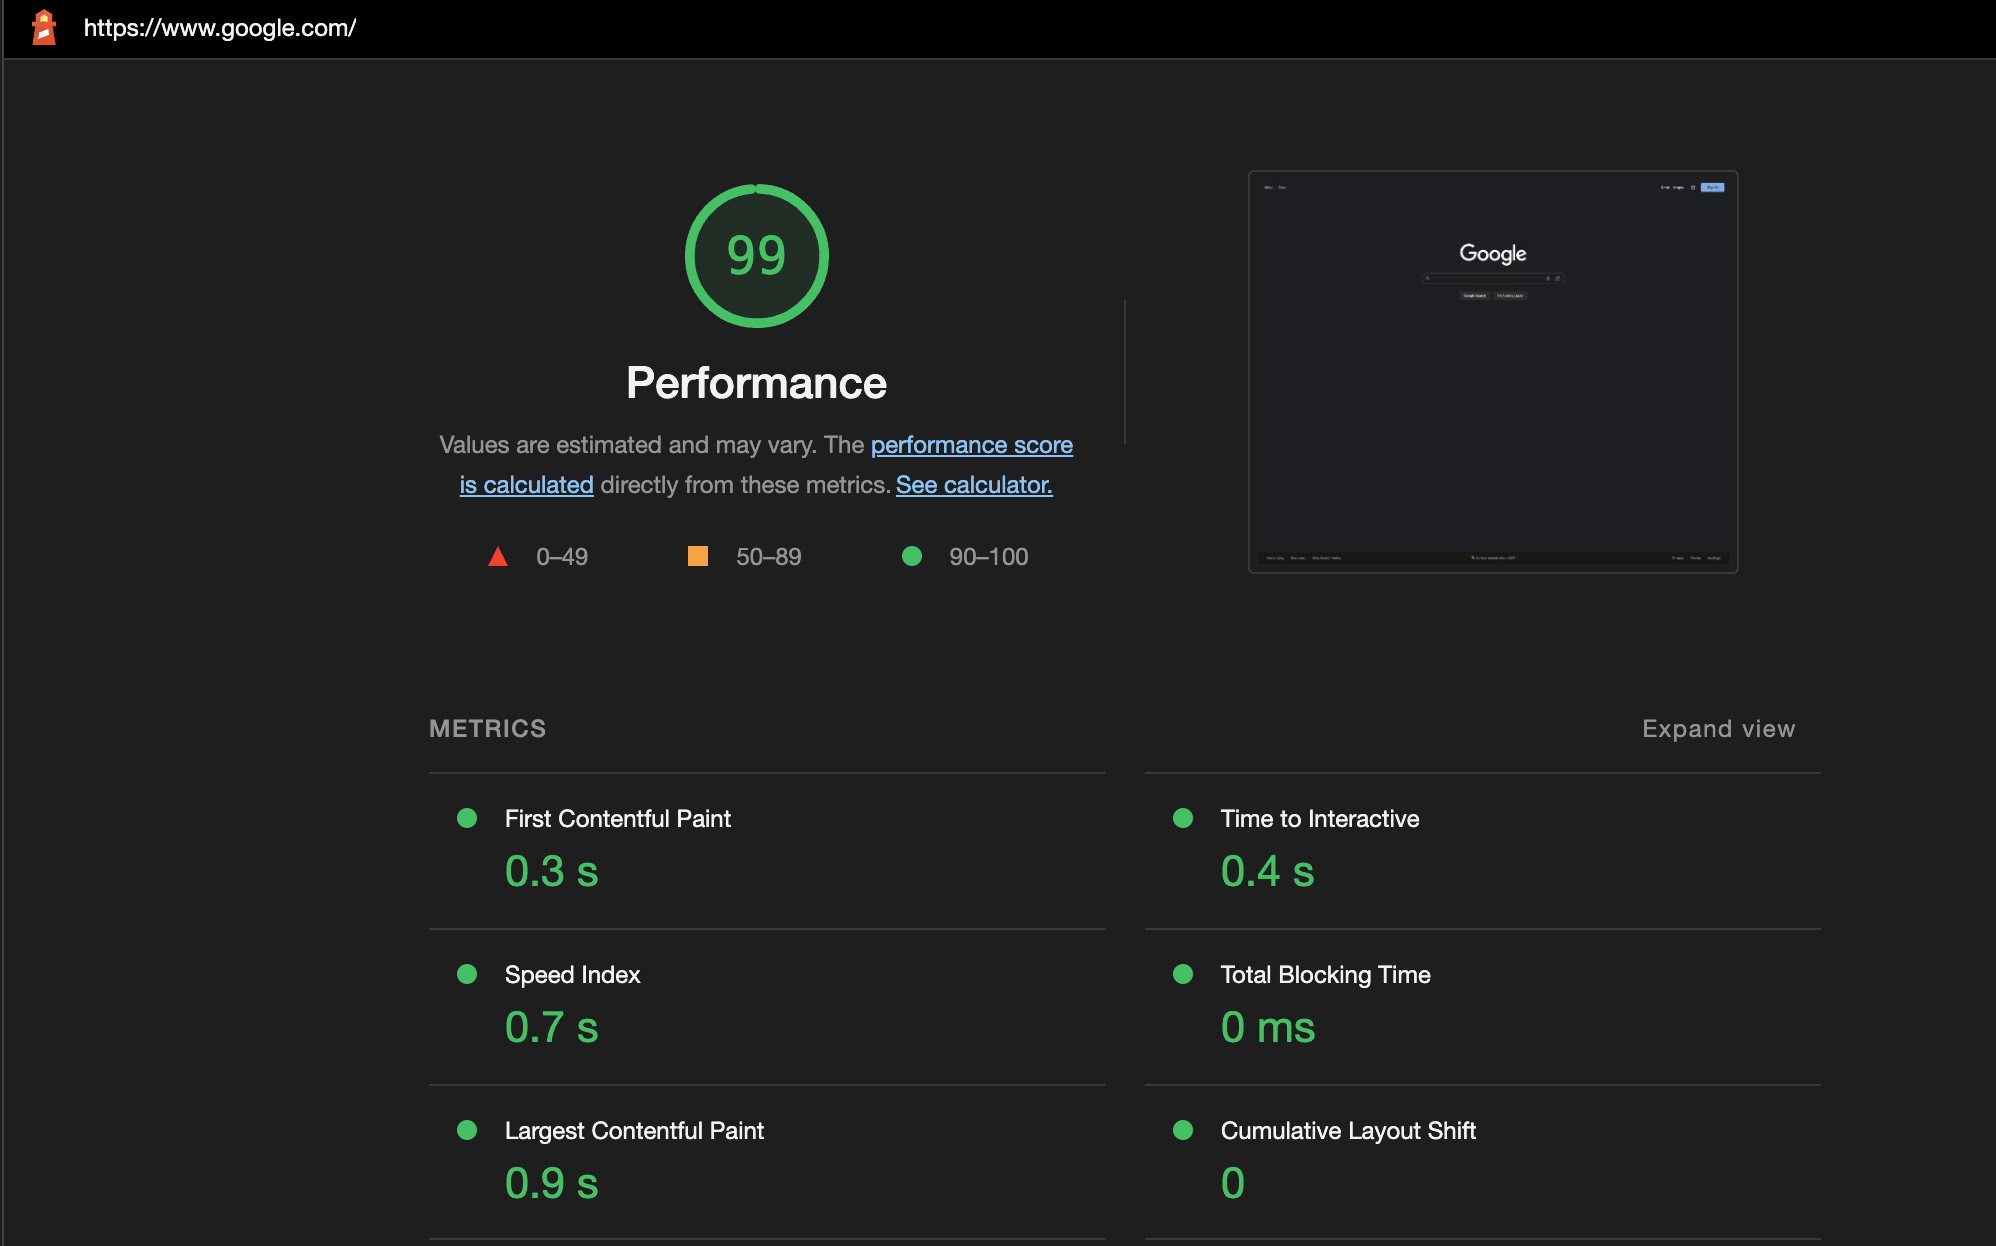The height and width of the screenshot is (1246, 1996).
Task: Click the Performance heading
Action: [x=757, y=383]
